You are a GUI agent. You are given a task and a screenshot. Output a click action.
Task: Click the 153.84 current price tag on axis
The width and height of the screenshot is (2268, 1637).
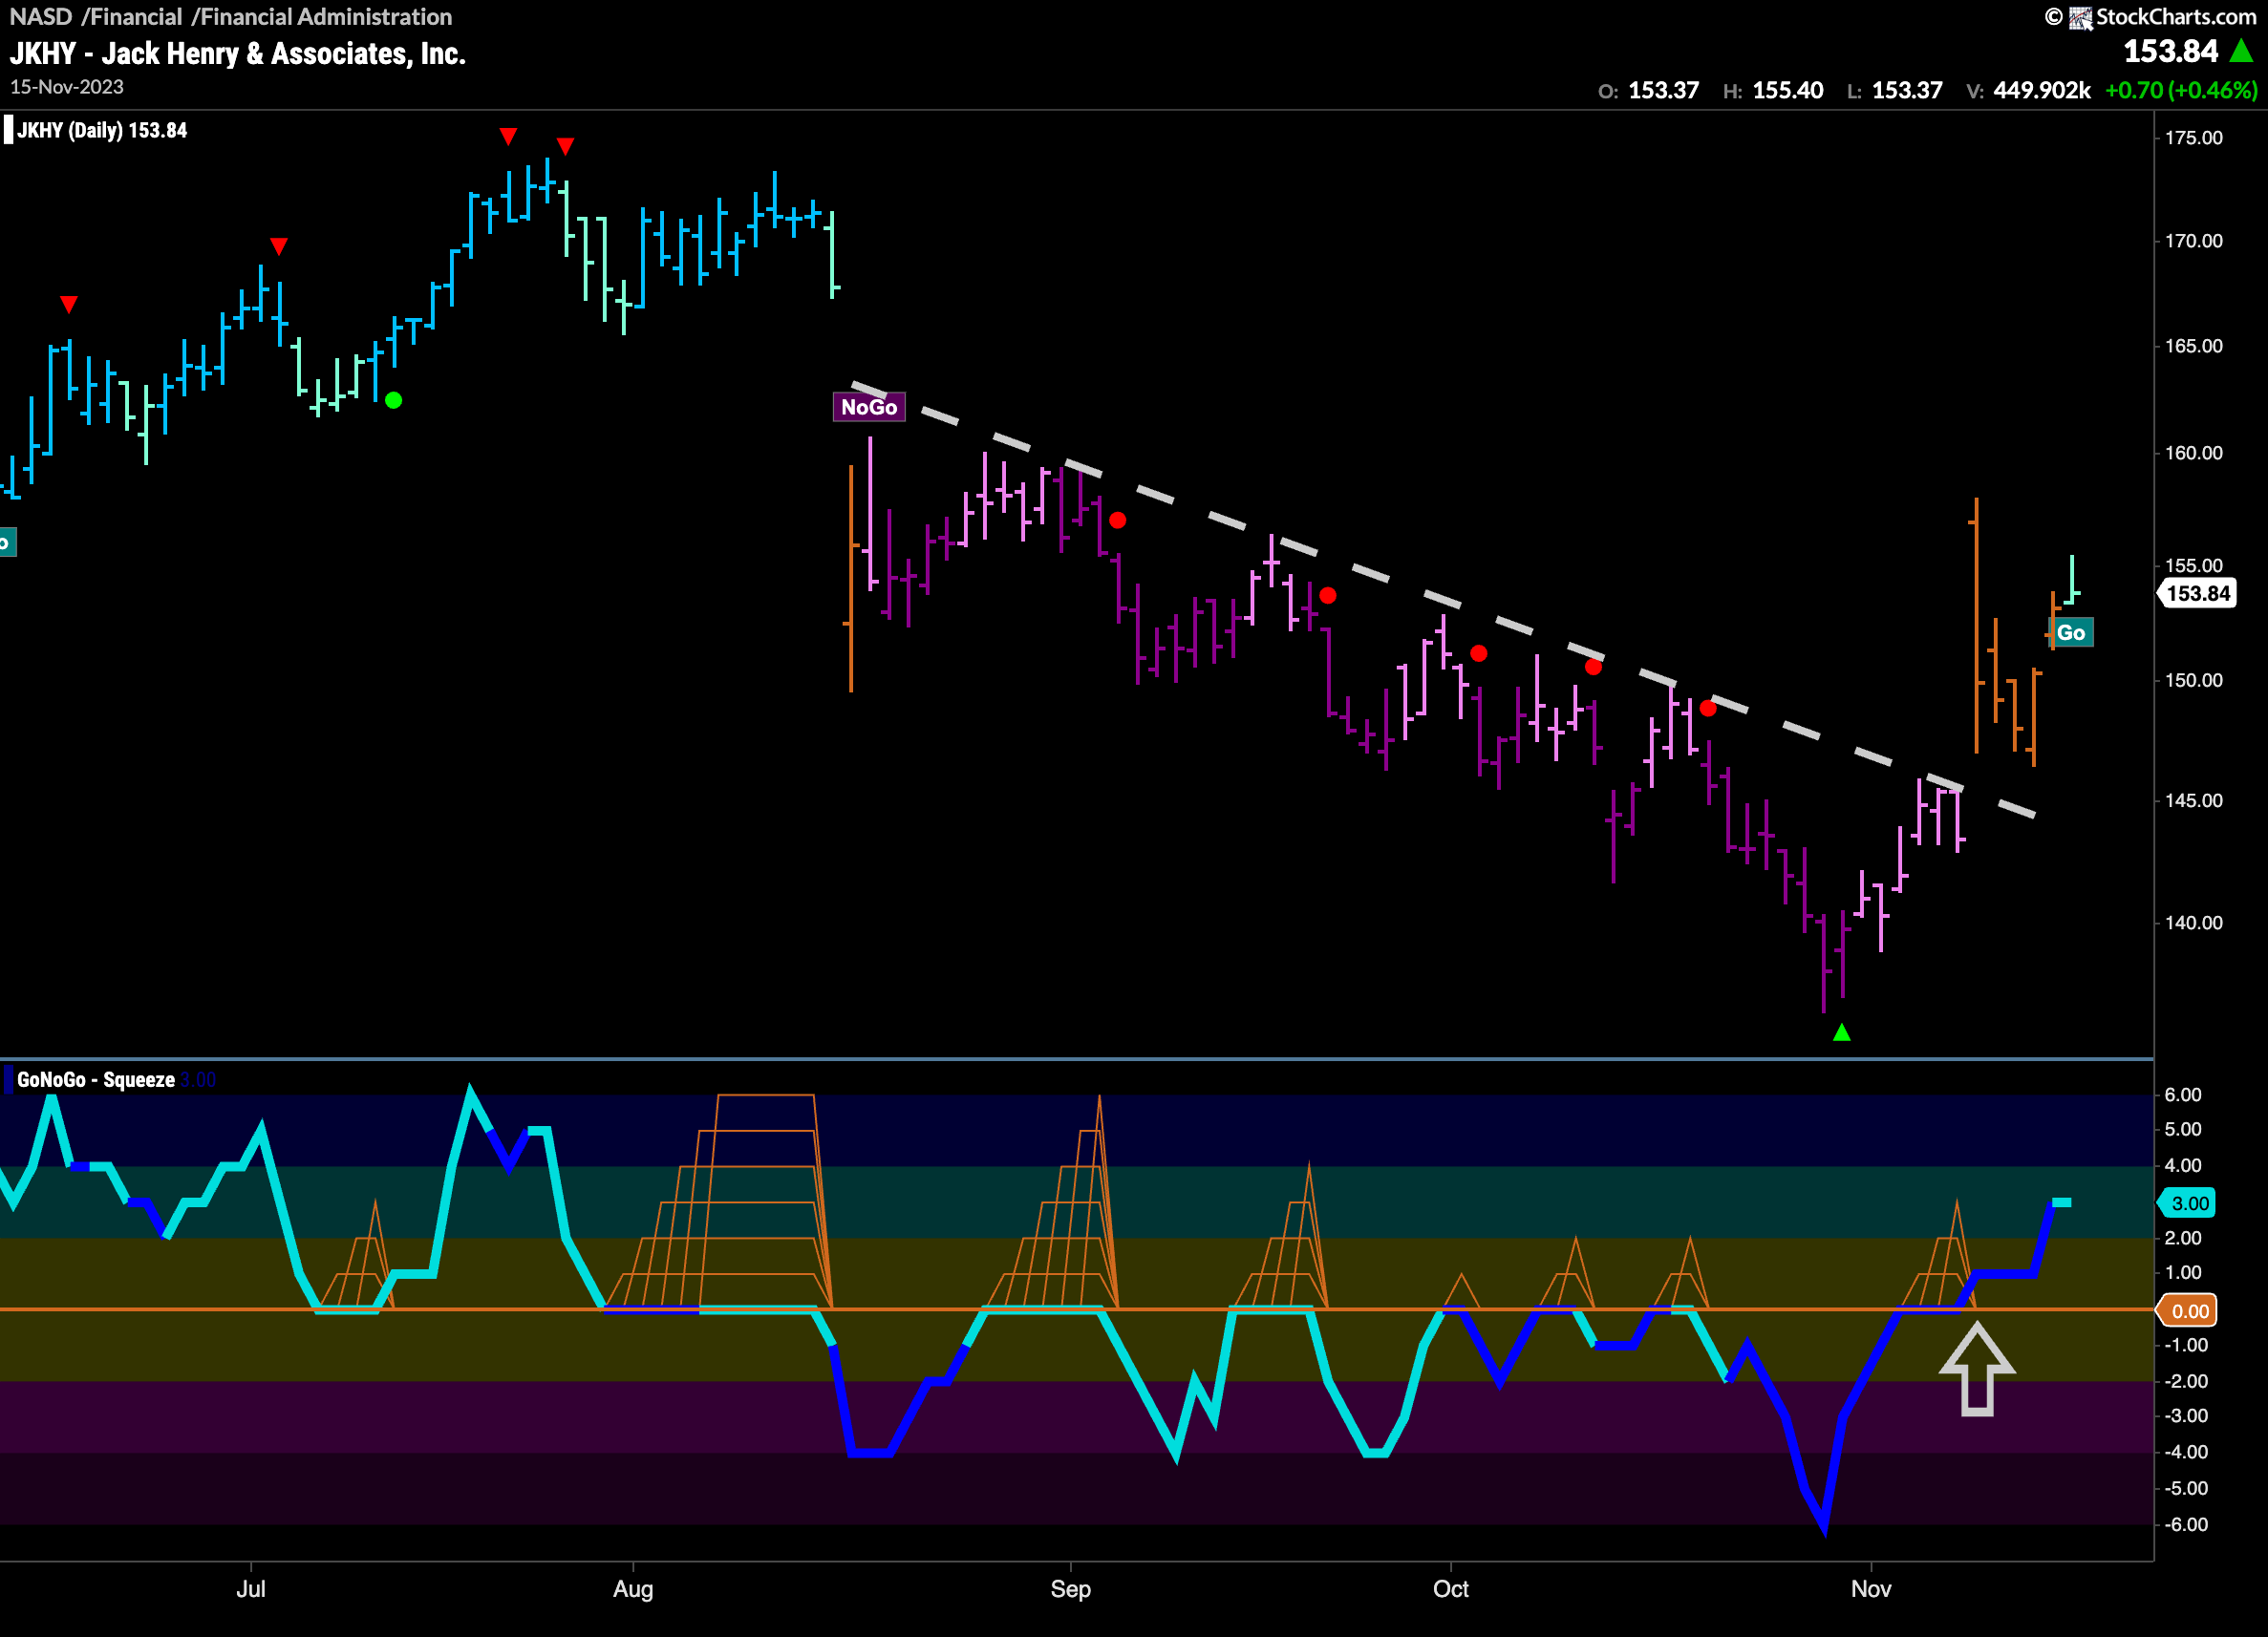[x=2198, y=593]
